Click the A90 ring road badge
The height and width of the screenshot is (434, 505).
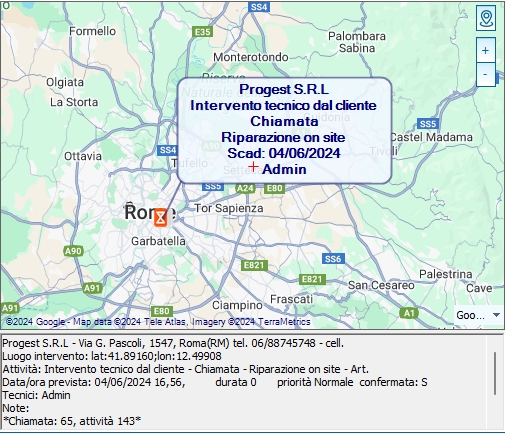point(73,251)
